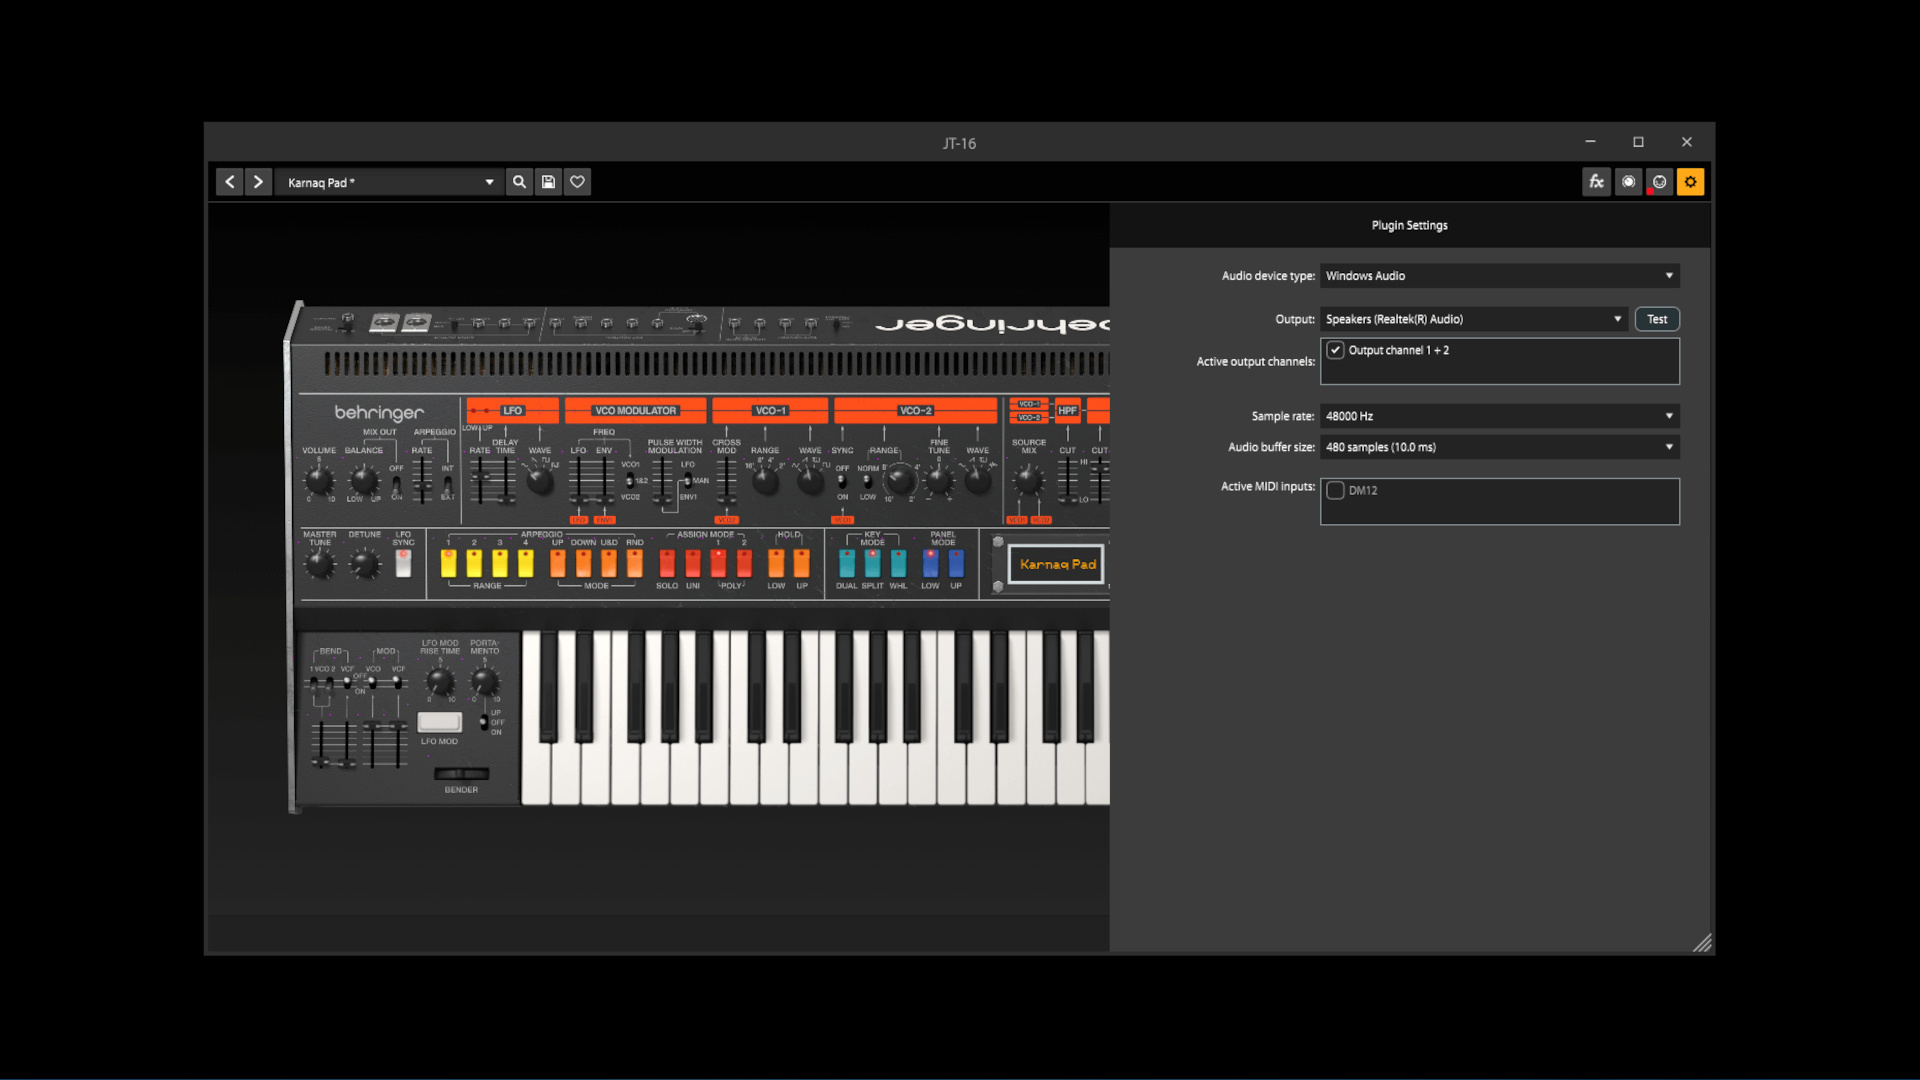Click the VCO-2 WAVE knob
Screen dimensions: 1920x1080
click(x=978, y=481)
